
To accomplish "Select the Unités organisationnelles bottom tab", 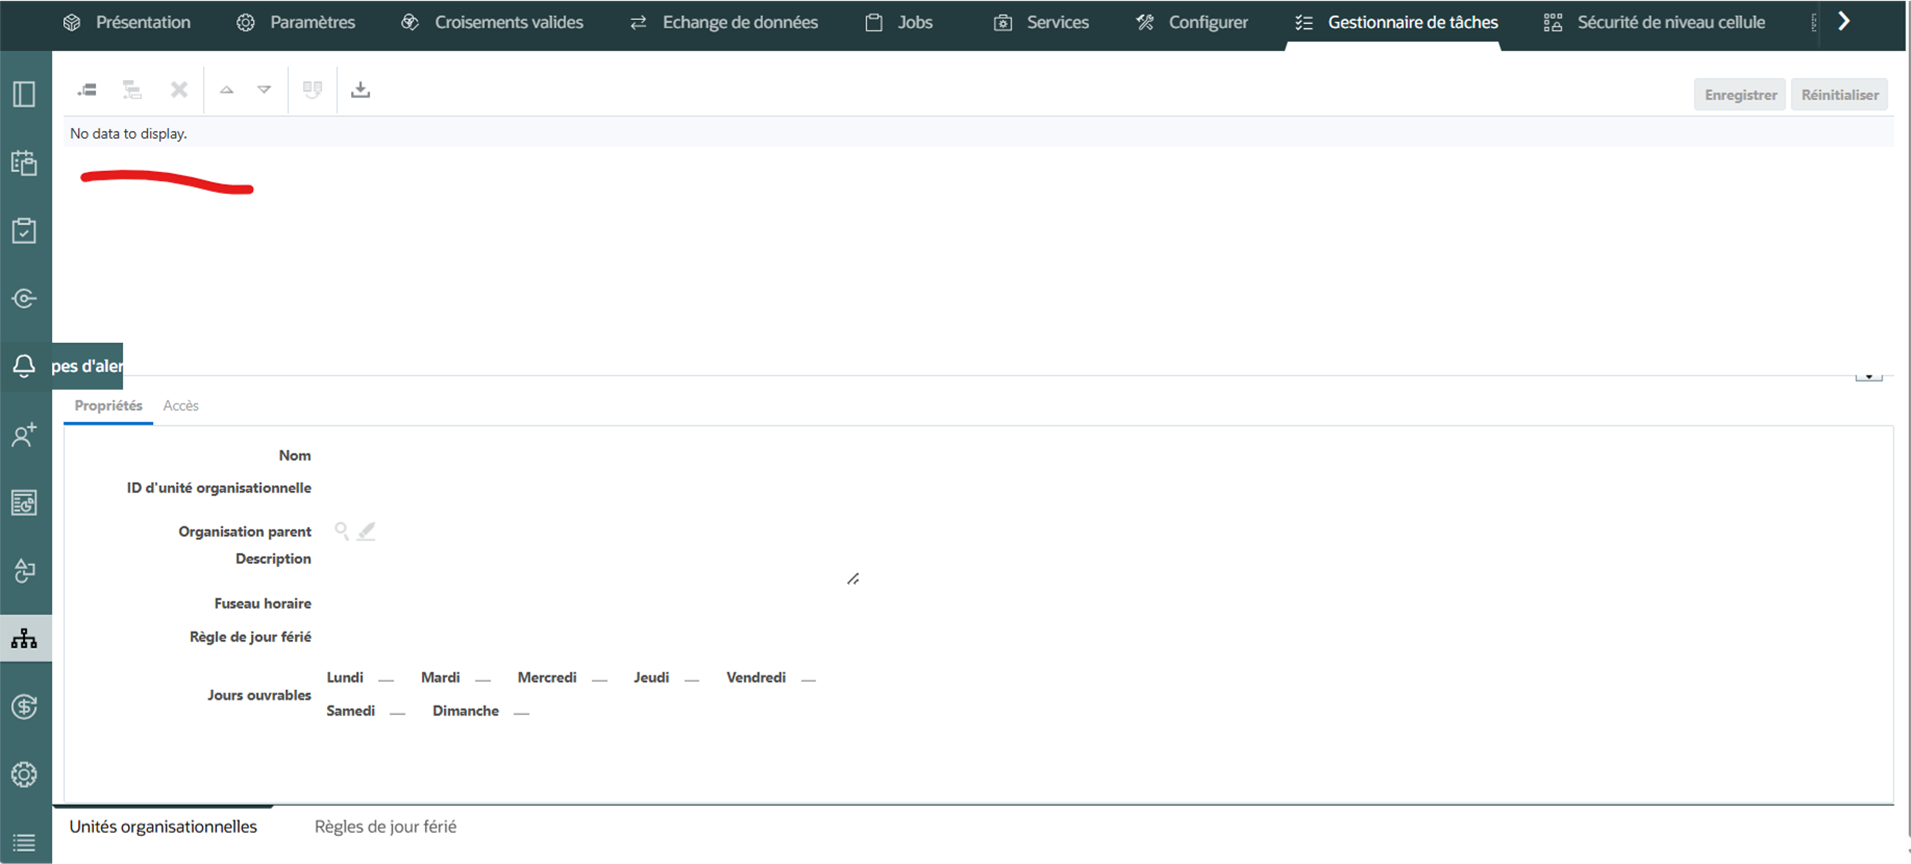I will 163,826.
